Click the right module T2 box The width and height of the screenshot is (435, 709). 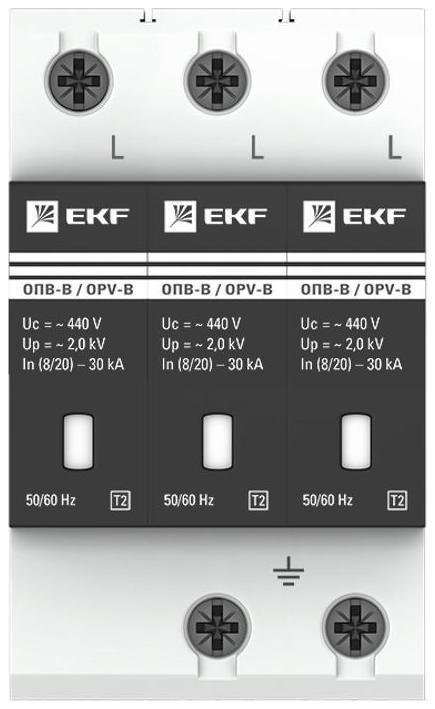click(397, 501)
